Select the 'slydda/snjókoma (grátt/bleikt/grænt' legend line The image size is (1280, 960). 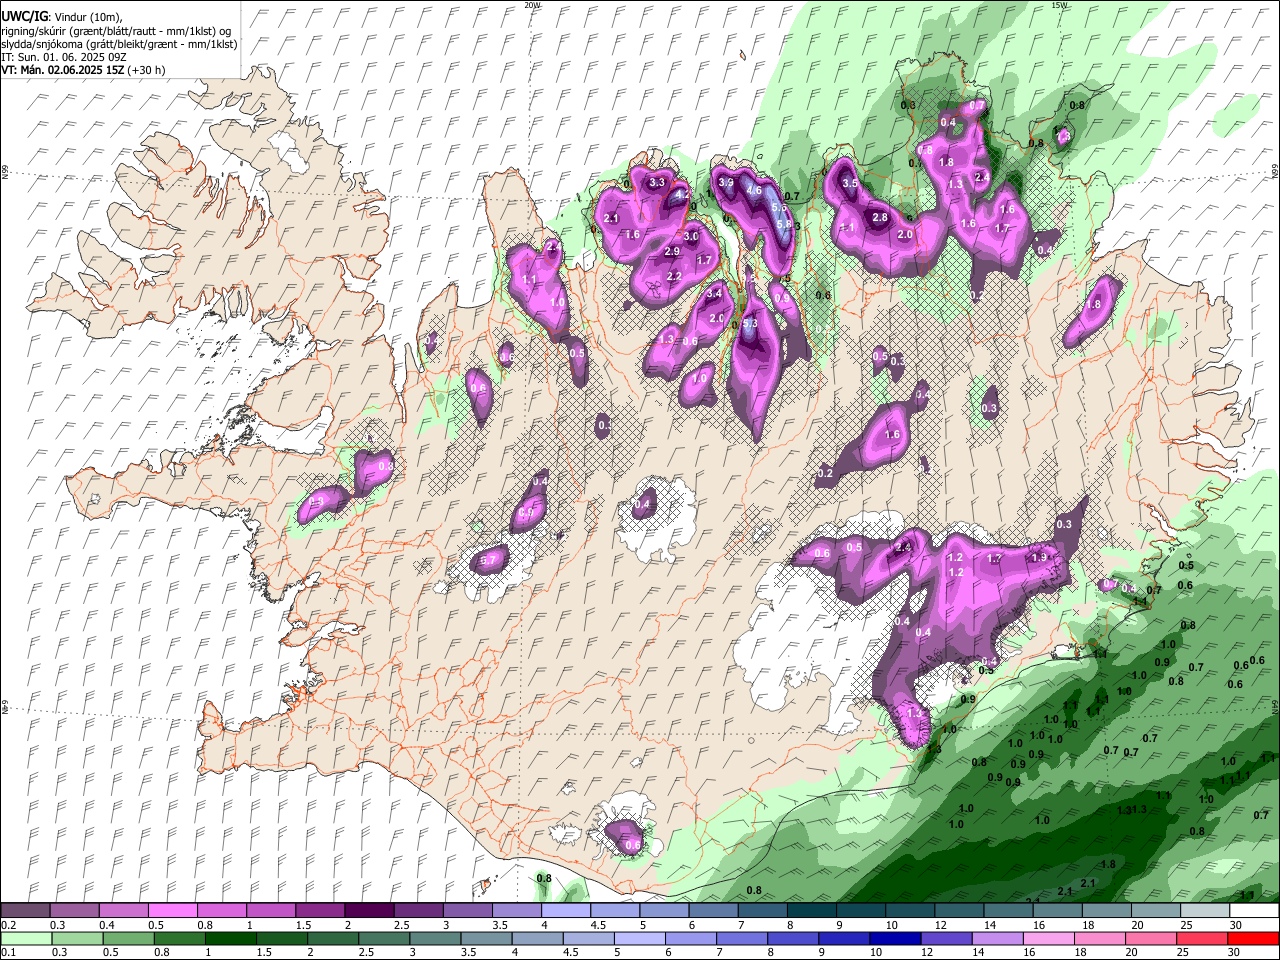(119, 44)
